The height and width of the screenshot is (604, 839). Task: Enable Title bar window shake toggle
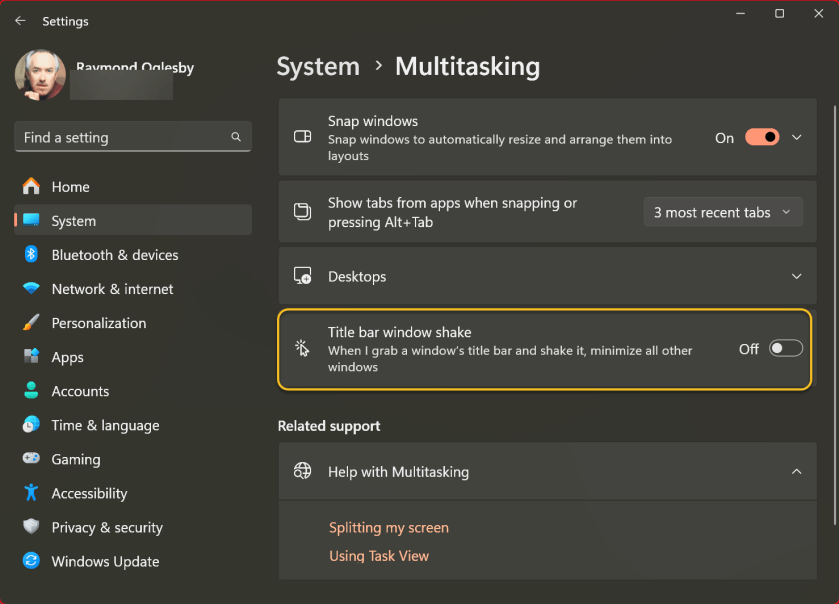pyautogui.click(x=785, y=349)
